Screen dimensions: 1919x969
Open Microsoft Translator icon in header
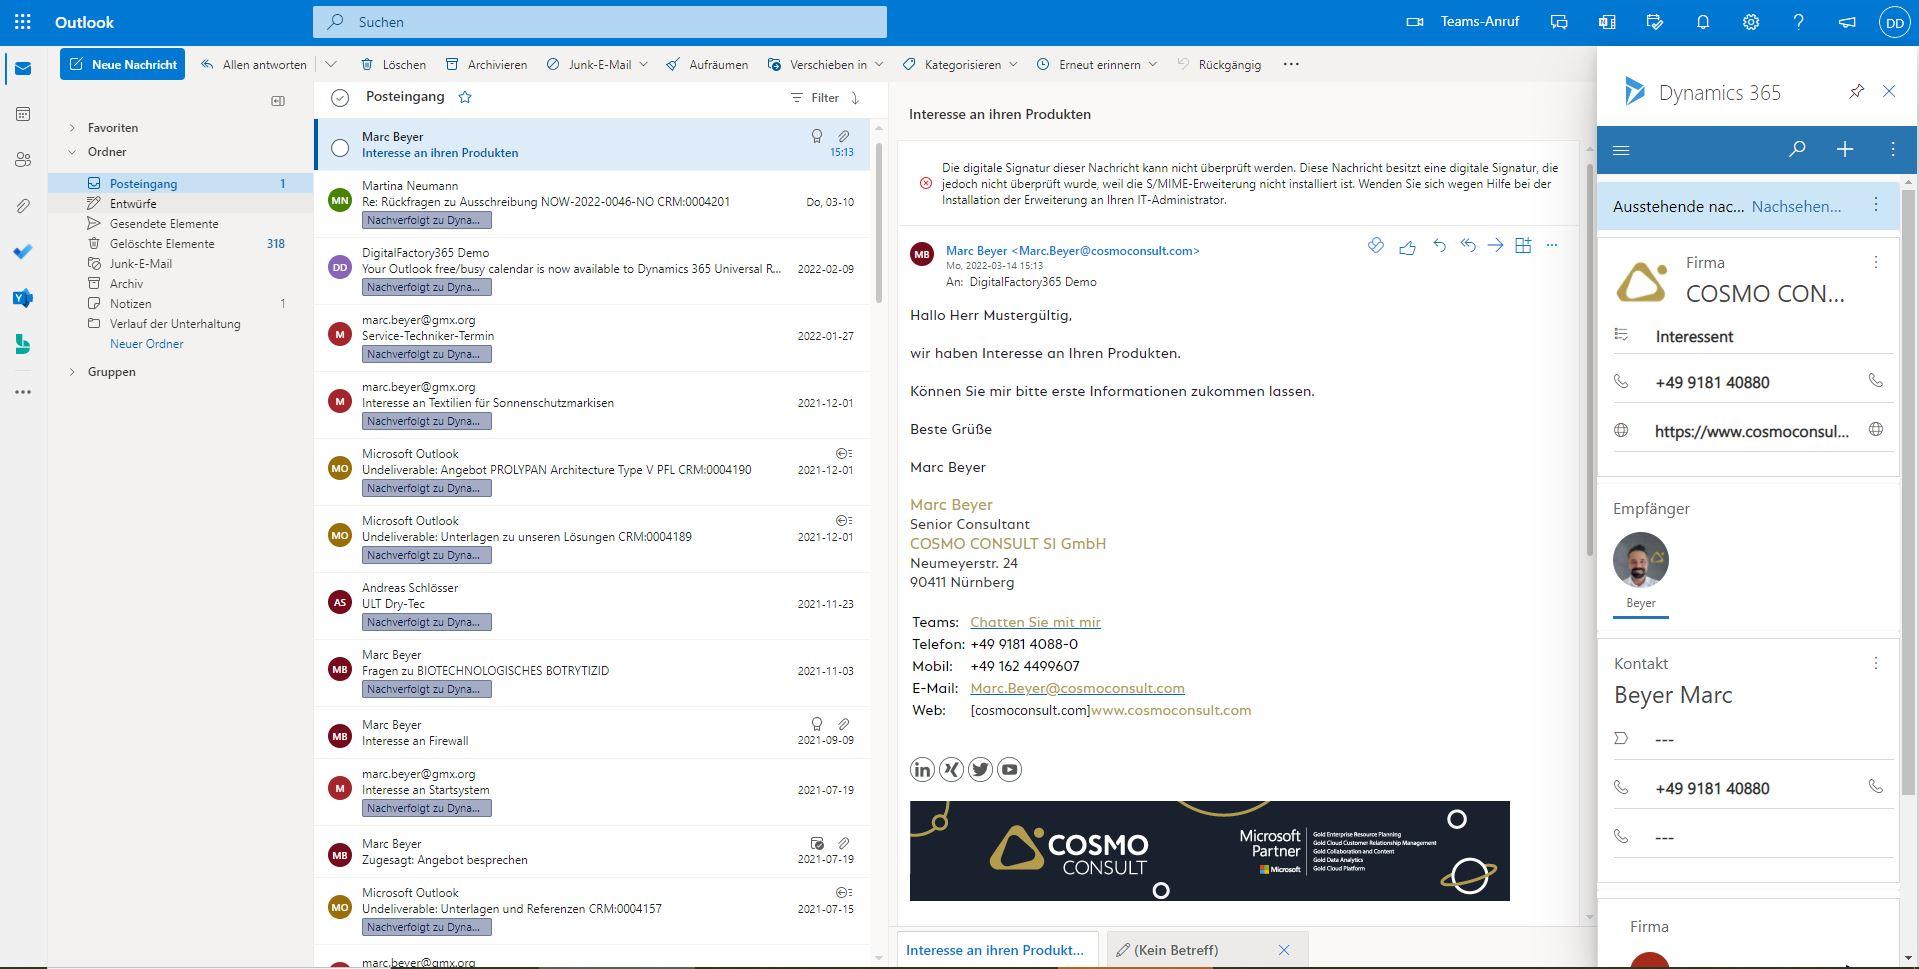pos(1607,21)
